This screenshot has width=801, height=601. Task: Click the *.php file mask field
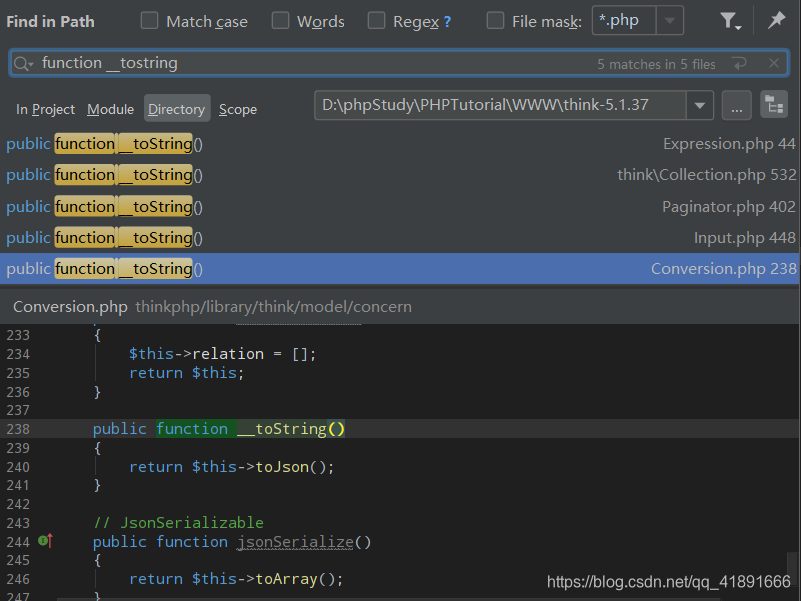tap(624, 21)
